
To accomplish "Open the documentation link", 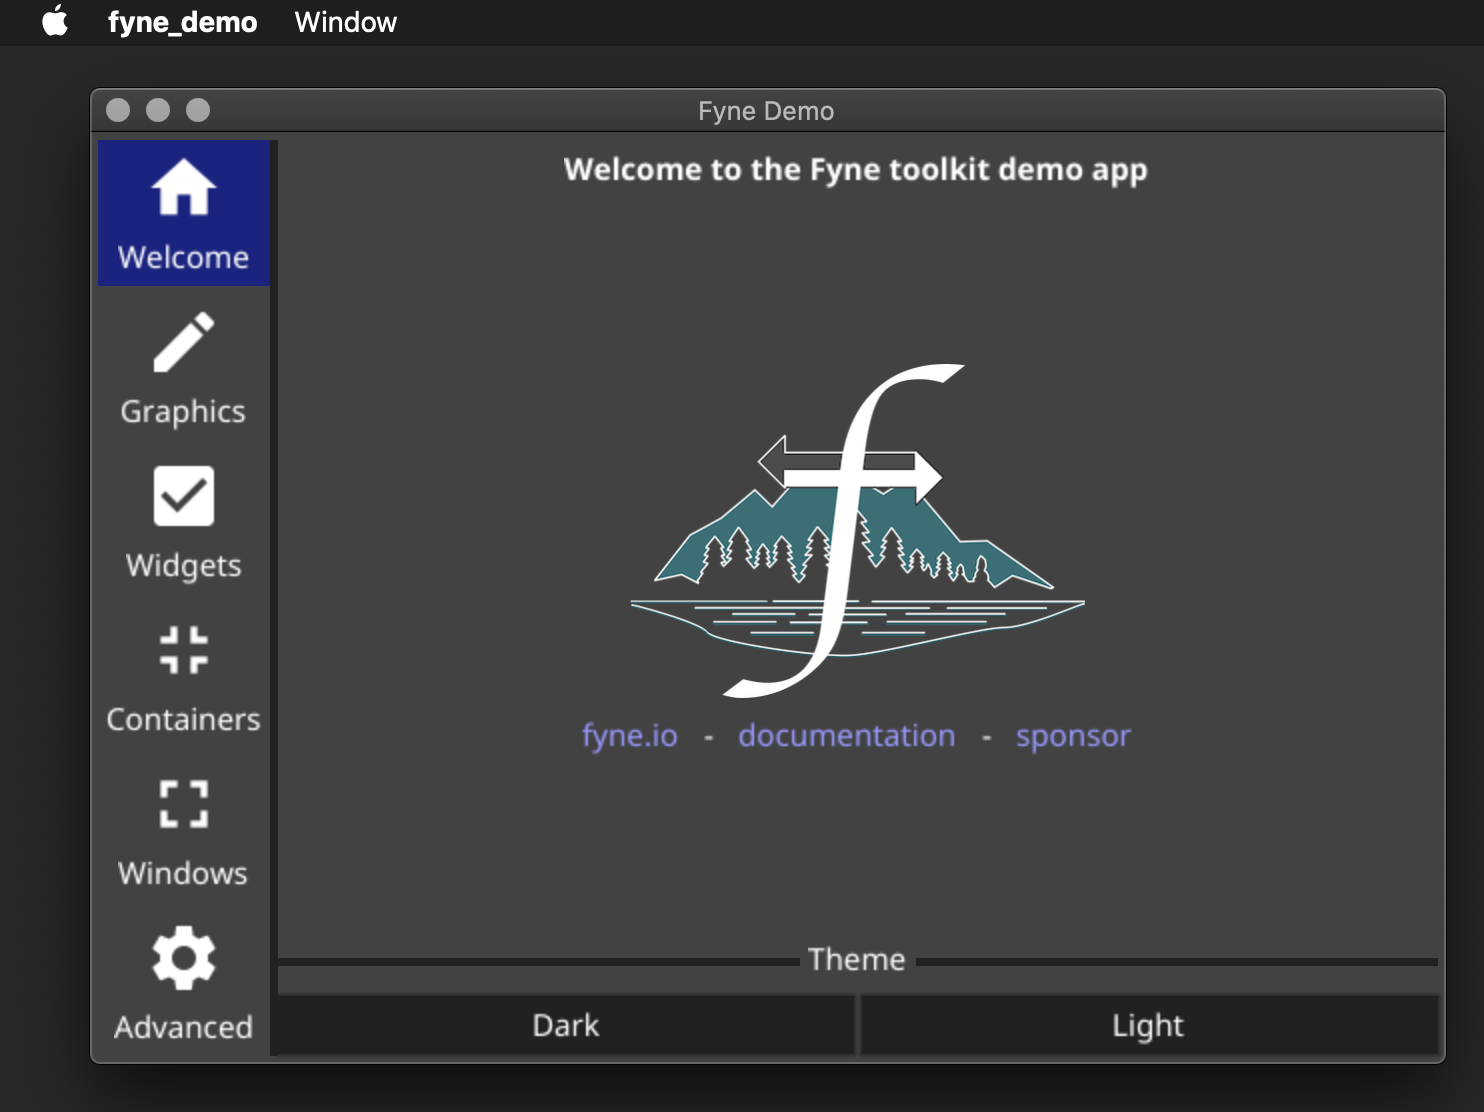I will (x=847, y=735).
